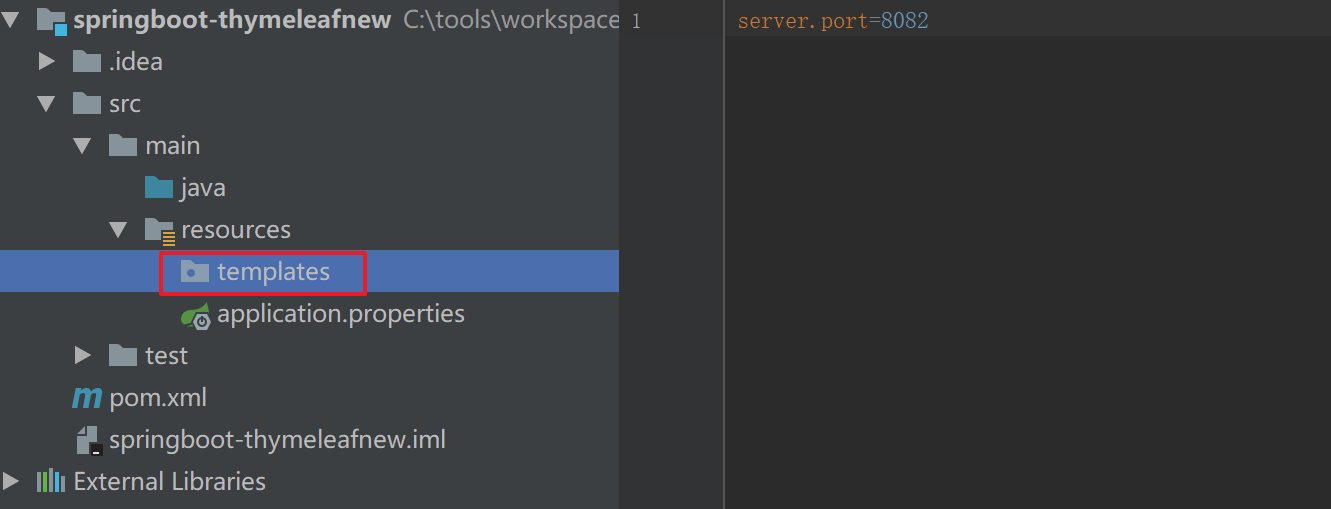Screen dimensions: 1331x509
Task: Expand the .idea folder arrow
Action: pyautogui.click(x=47, y=62)
